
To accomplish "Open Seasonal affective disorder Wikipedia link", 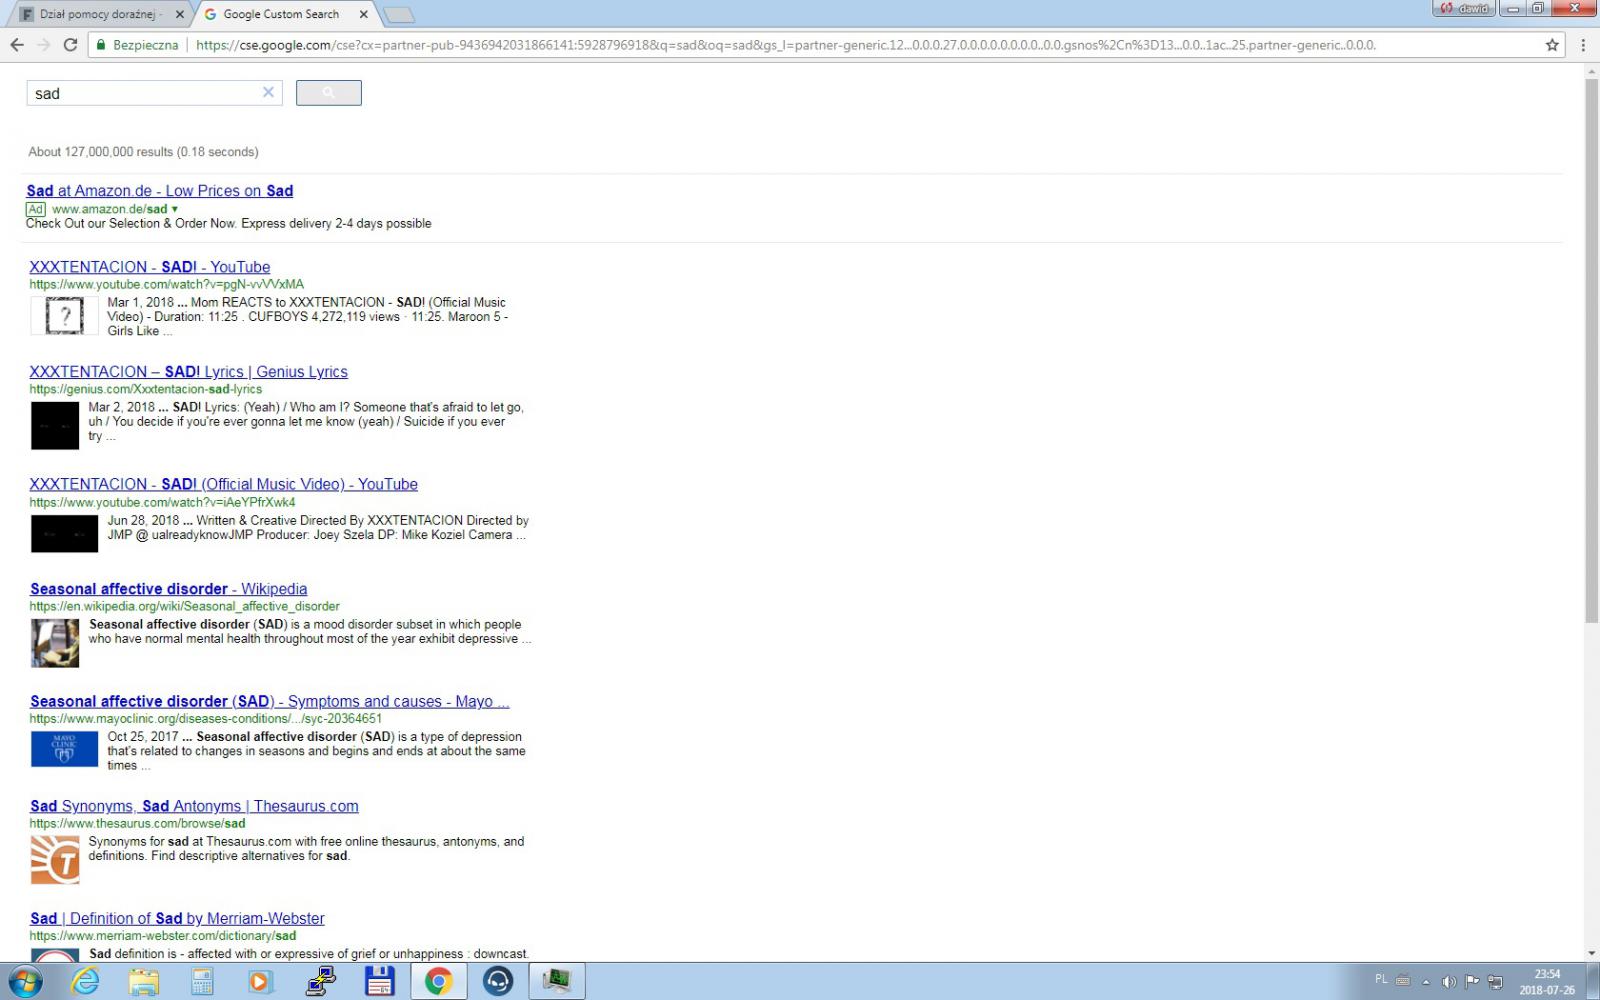I will (169, 589).
